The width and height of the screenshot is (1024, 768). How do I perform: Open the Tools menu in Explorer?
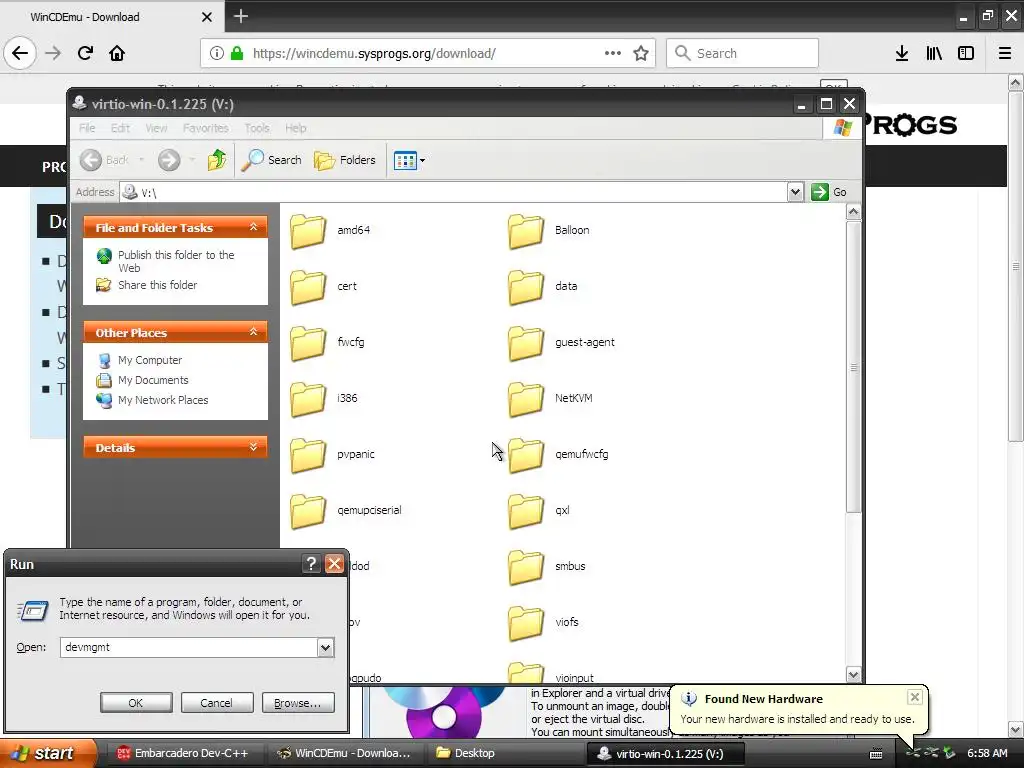coord(257,128)
